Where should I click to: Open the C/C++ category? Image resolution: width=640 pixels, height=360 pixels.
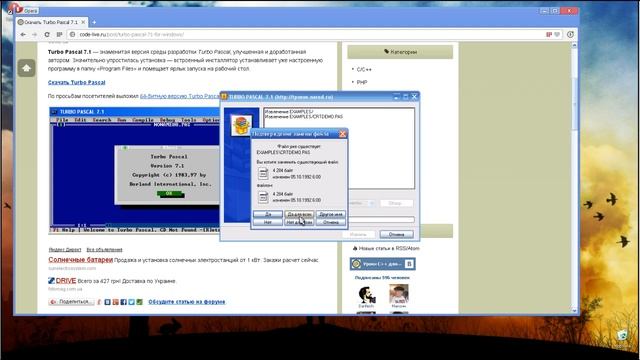click(364, 69)
